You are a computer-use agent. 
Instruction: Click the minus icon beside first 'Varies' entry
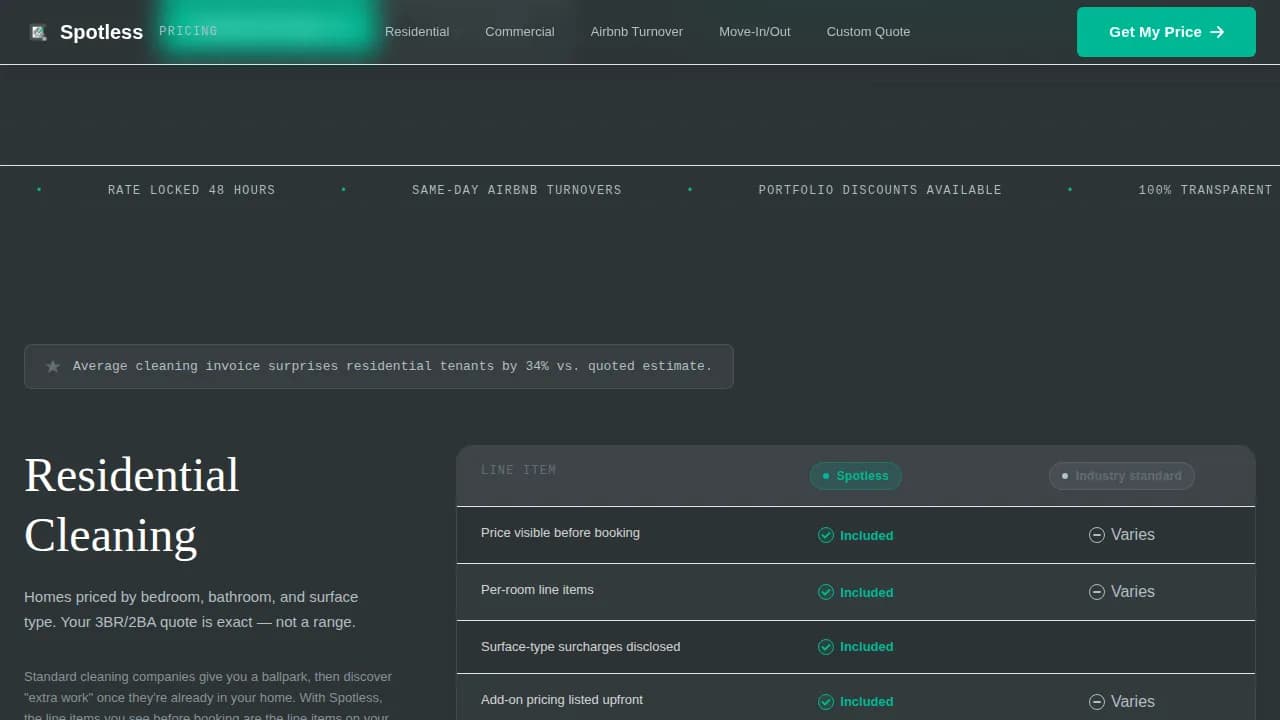[x=1097, y=535]
